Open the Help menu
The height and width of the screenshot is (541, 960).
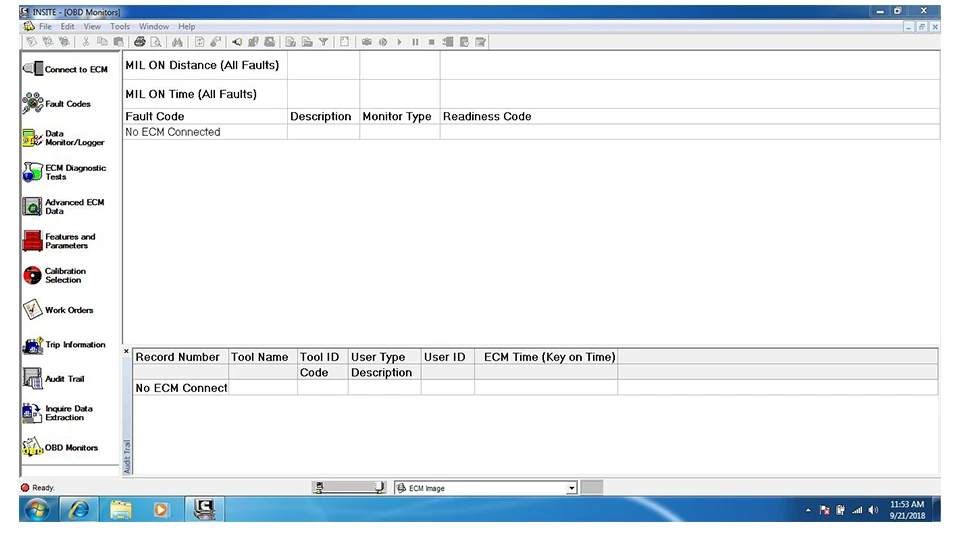[x=187, y=26]
